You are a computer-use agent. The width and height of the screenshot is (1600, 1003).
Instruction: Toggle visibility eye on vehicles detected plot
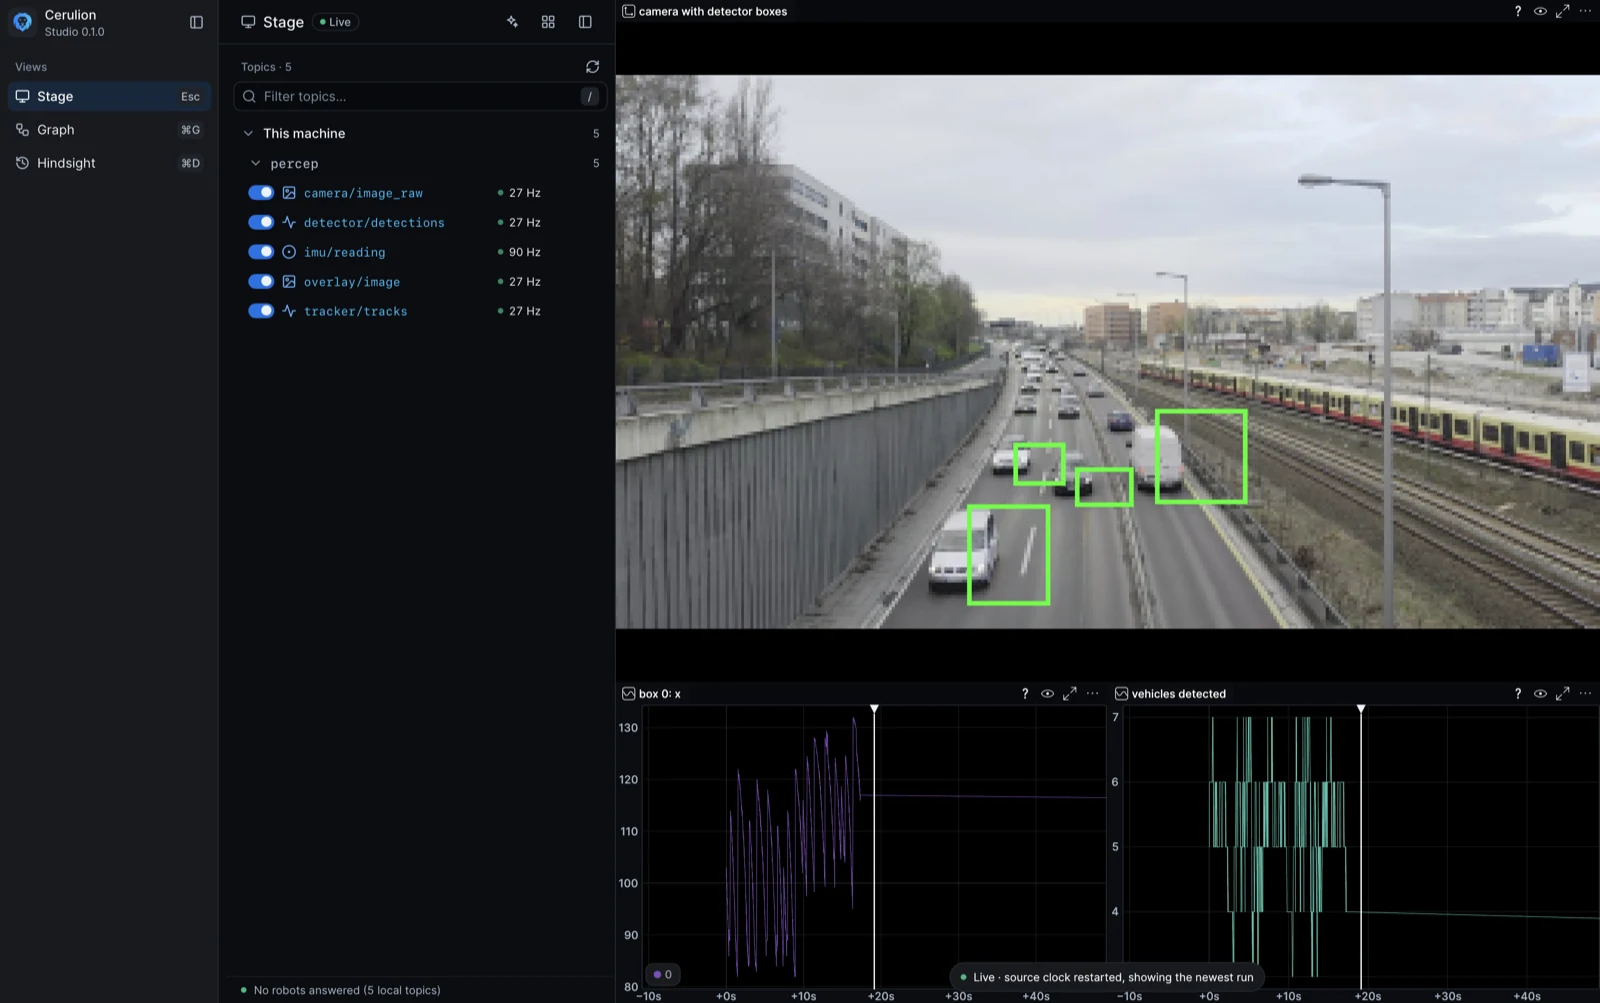coord(1540,693)
